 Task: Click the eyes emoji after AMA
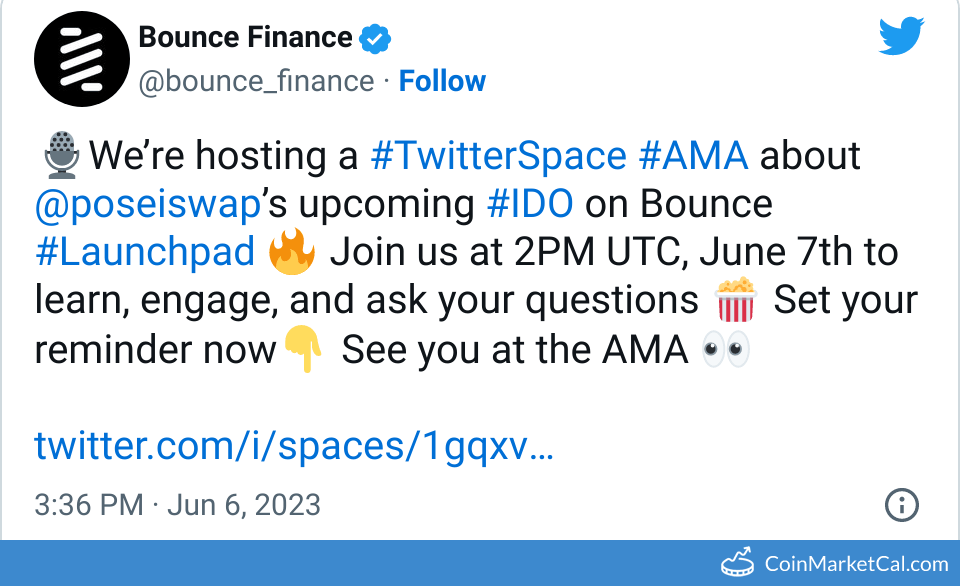(x=725, y=350)
